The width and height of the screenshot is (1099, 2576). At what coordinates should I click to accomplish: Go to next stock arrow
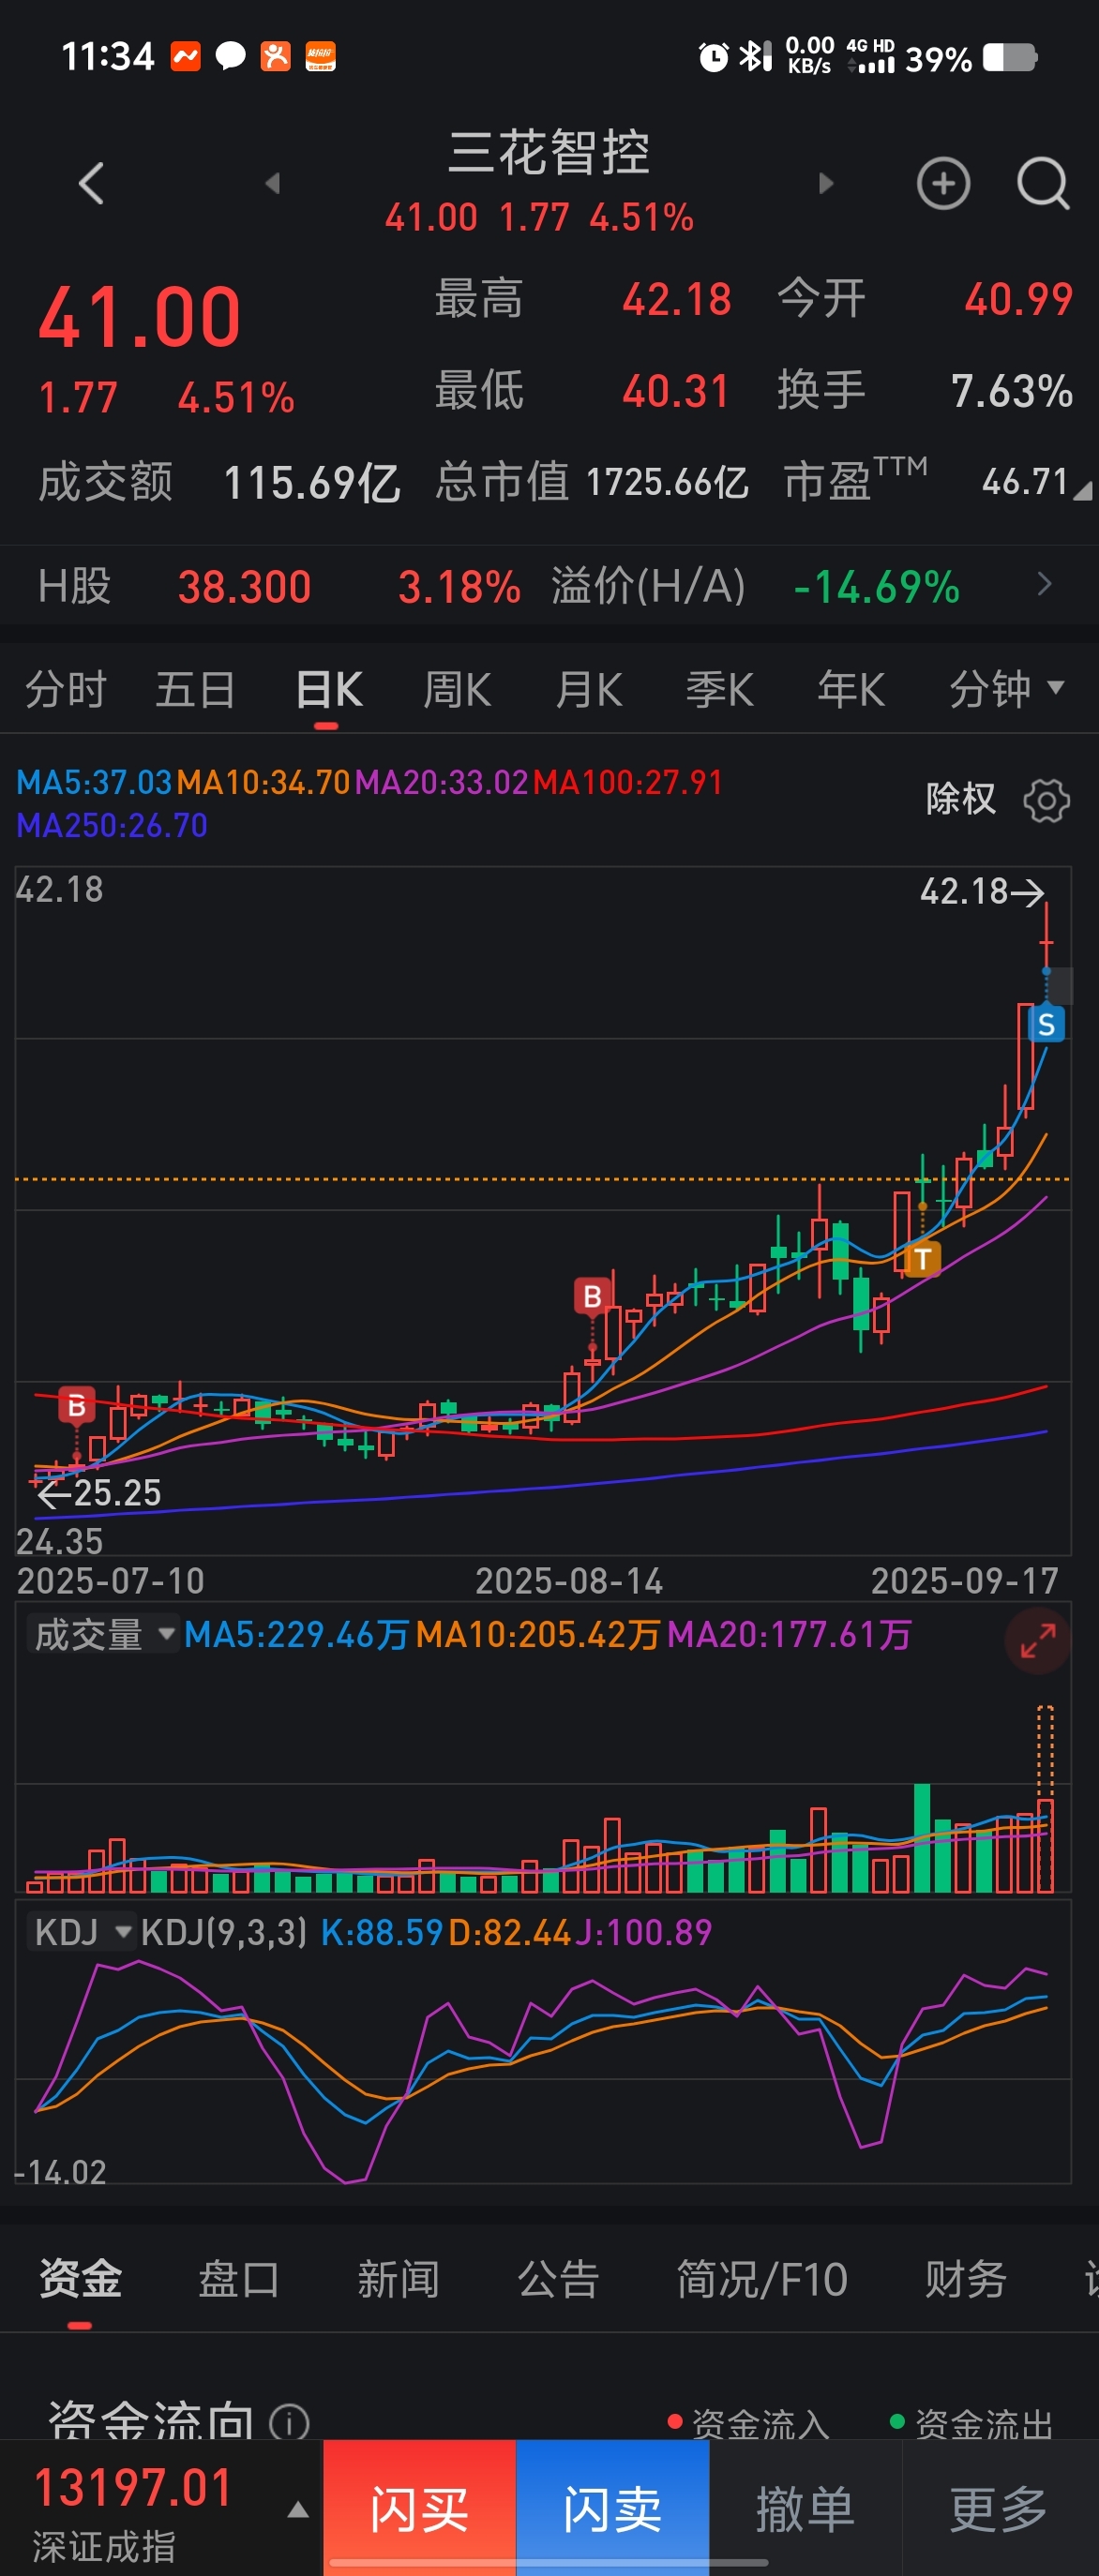tap(825, 183)
